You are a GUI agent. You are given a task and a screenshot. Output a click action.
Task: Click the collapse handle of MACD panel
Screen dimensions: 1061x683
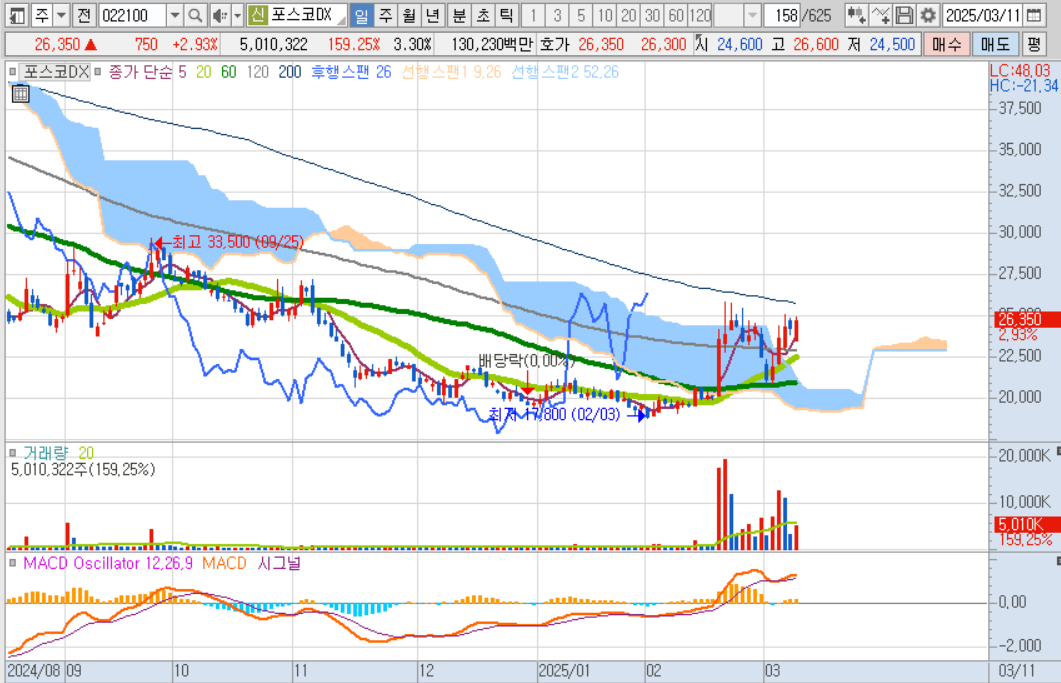[x=1058, y=561]
